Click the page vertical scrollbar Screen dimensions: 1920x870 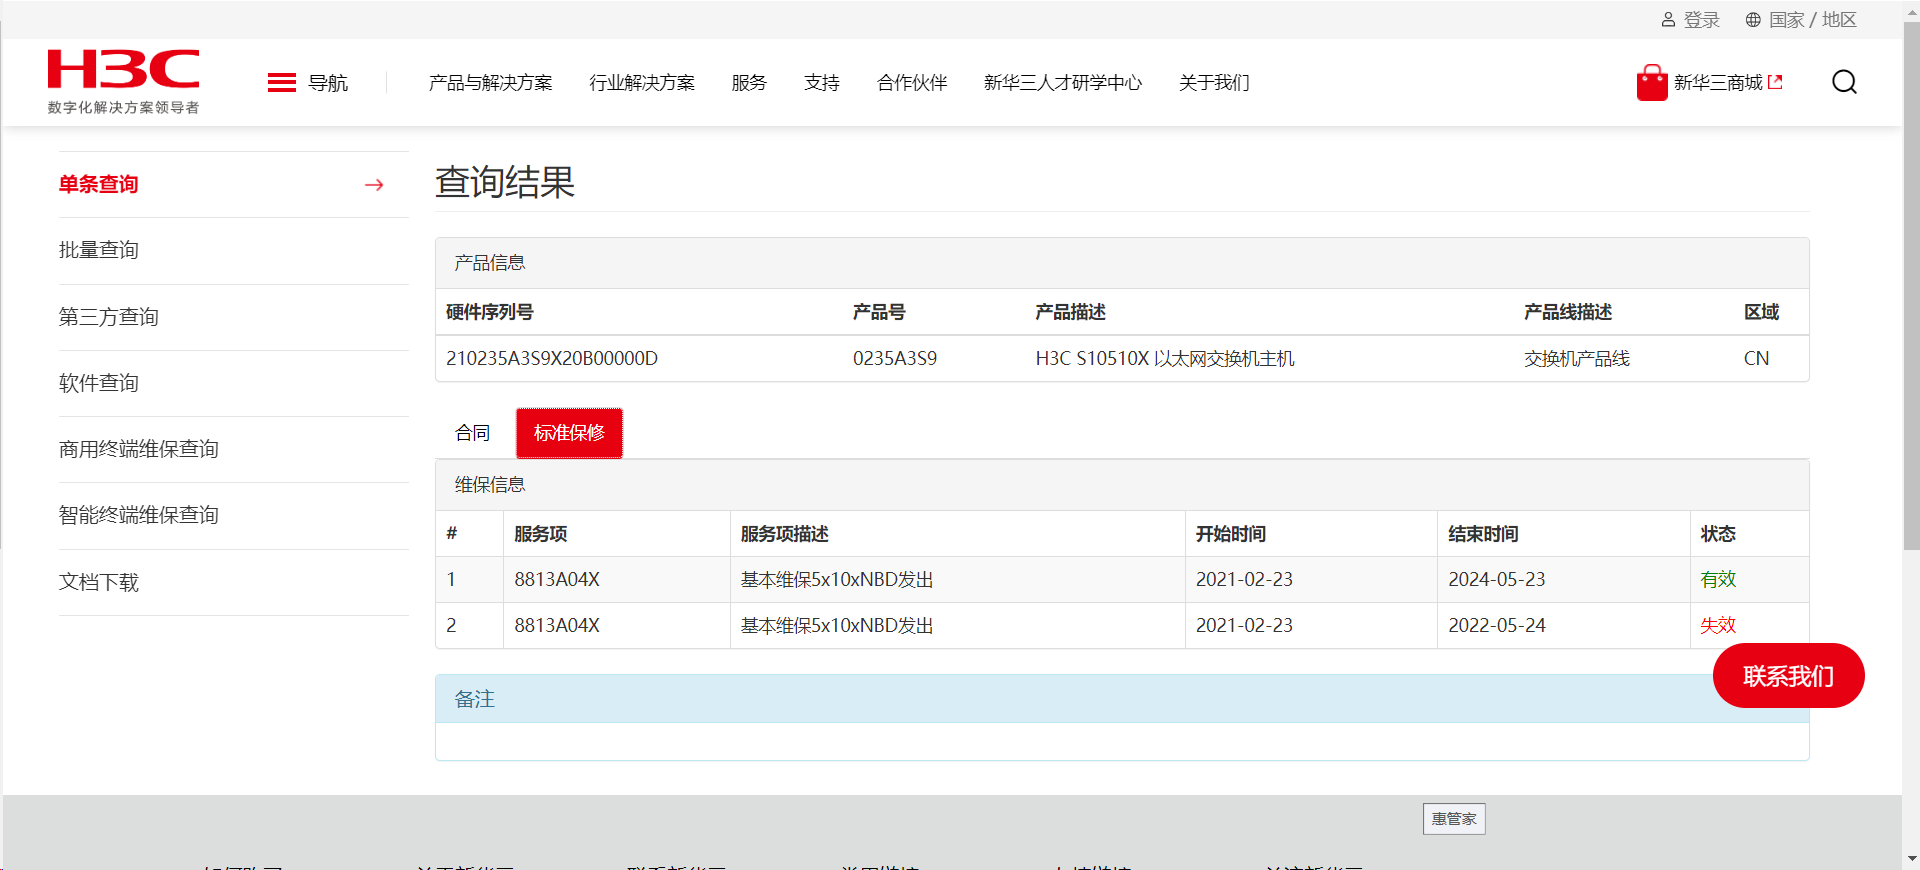click(x=1911, y=285)
